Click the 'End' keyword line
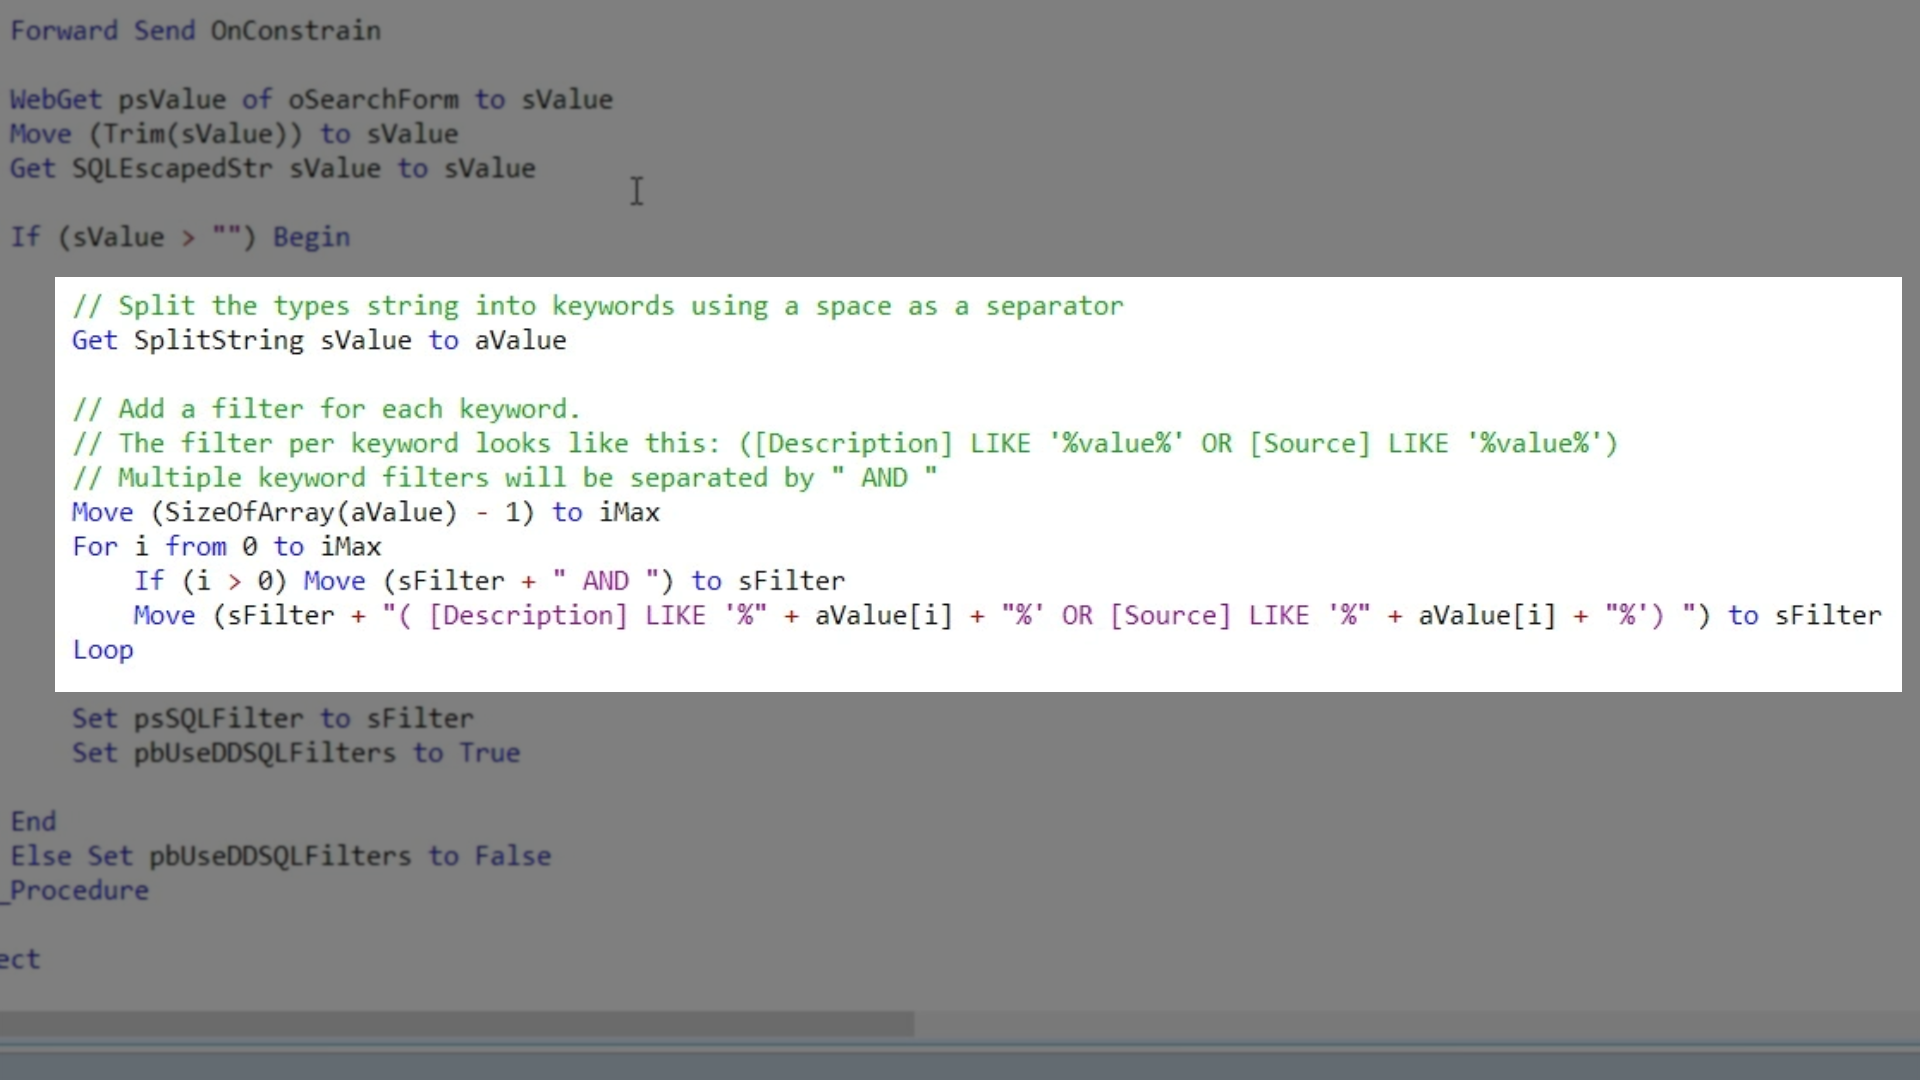 click(33, 822)
